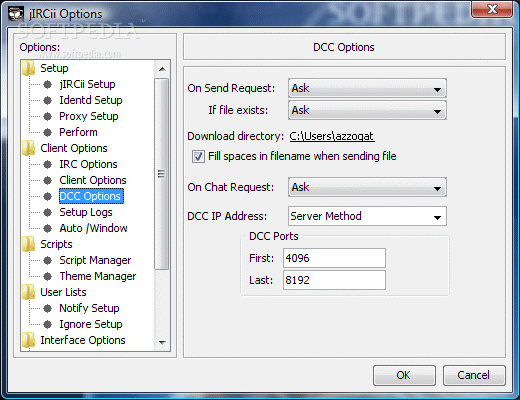
Task: Click the Interface Options folder icon
Action: [28, 340]
